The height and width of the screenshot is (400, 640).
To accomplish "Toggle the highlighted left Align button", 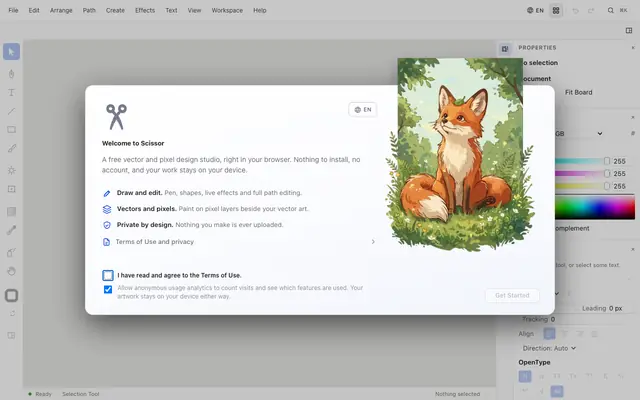I will (549, 334).
